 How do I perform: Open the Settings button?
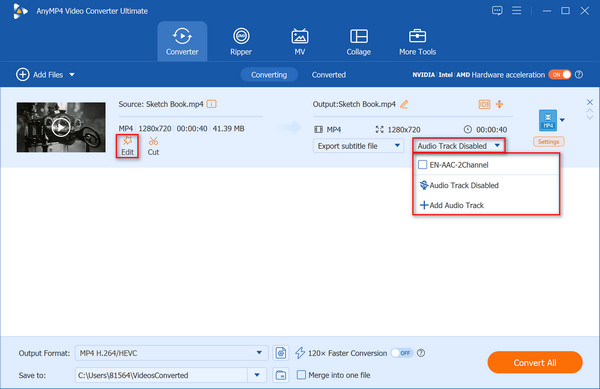[x=548, y=142]
